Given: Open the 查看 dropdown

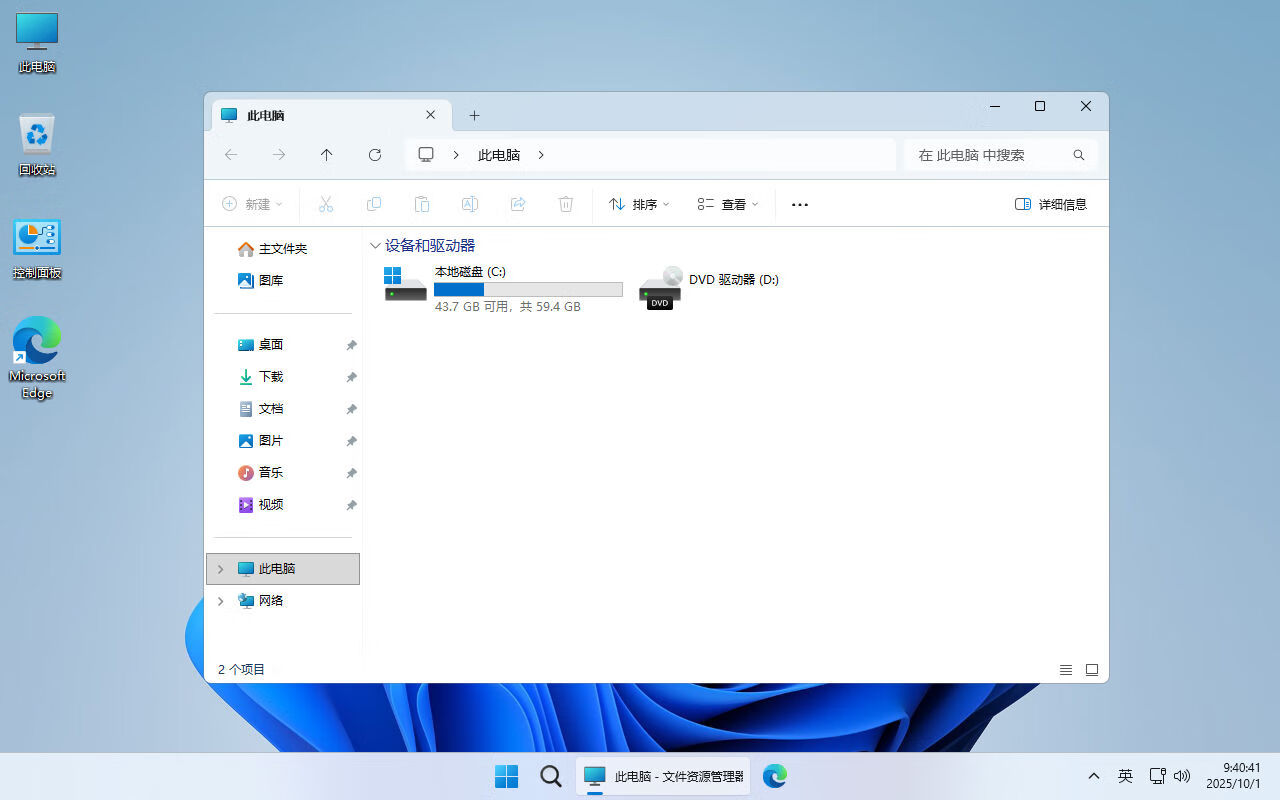Looking at the screenshot, I should (726, 204).
